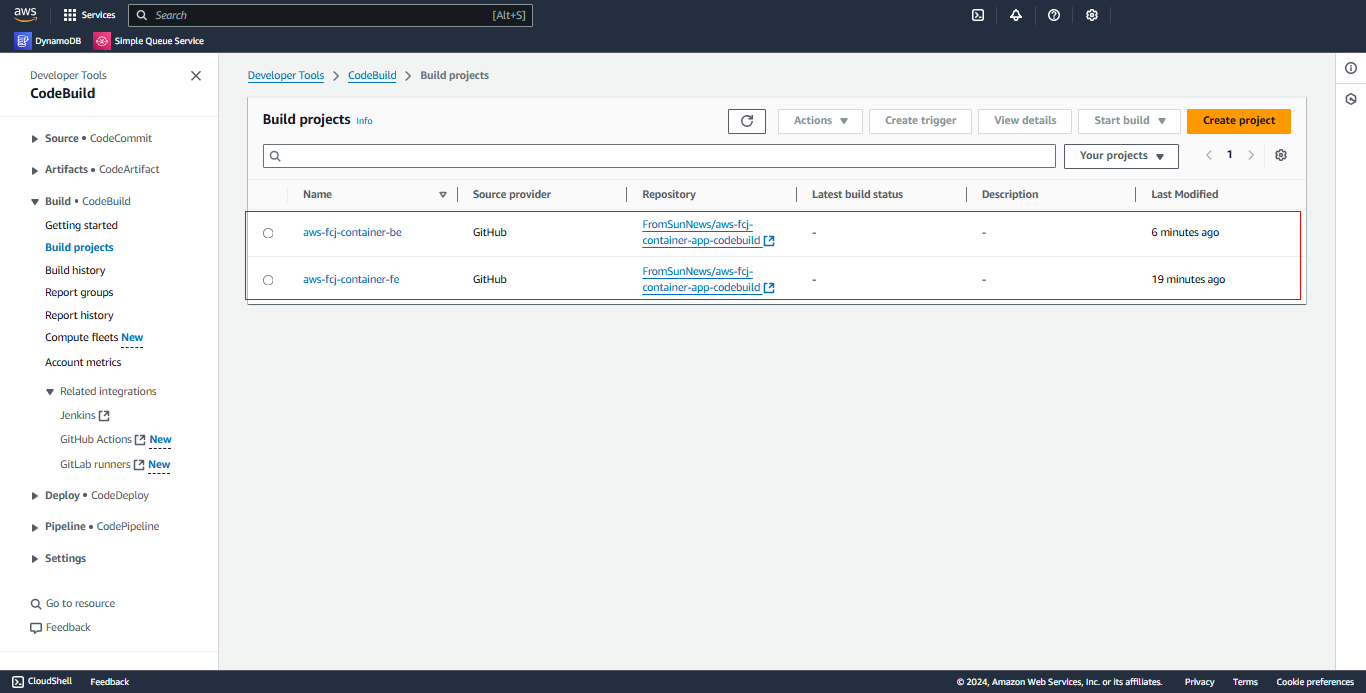
Task: Open footer Feedback link
Action: [110, 682]
